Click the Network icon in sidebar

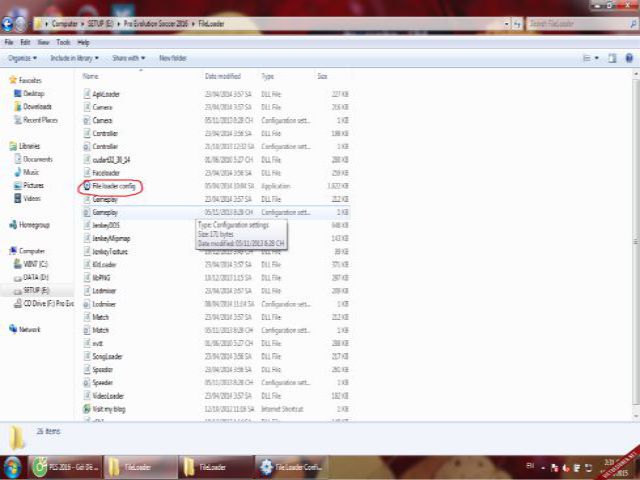pos(13,329)
